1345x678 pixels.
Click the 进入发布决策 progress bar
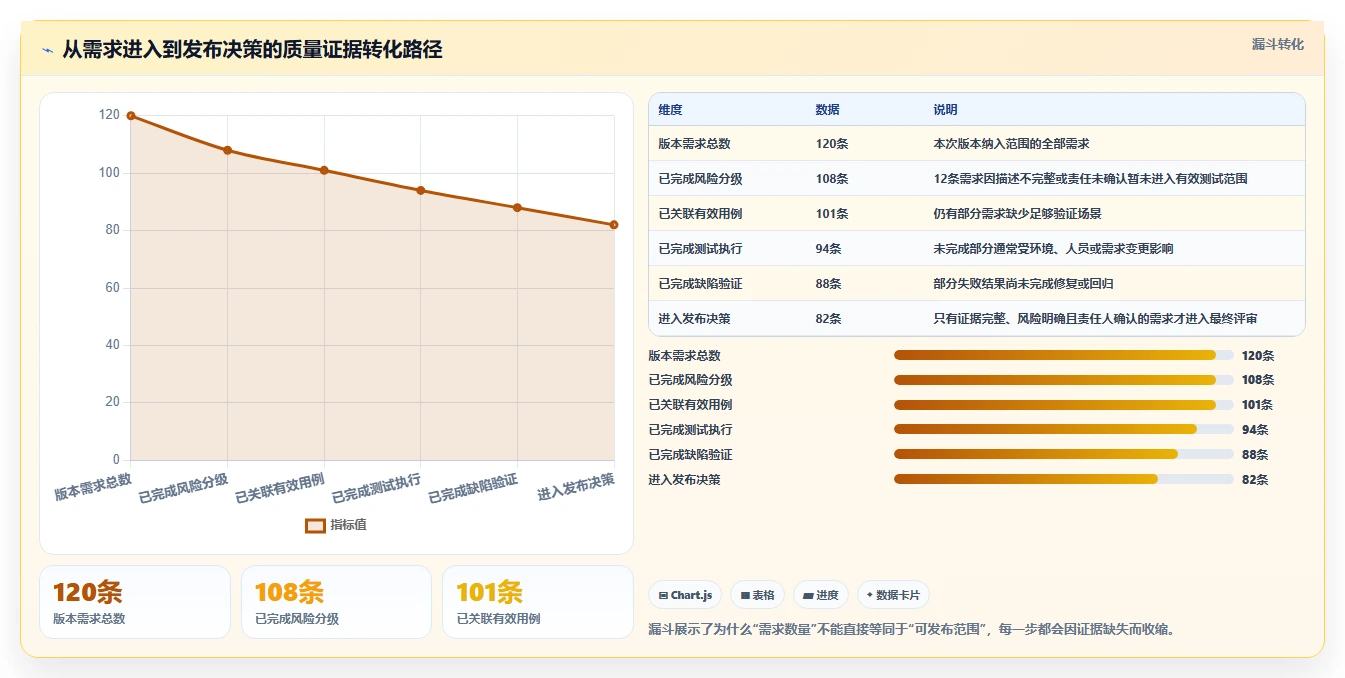click(1063, 479)
